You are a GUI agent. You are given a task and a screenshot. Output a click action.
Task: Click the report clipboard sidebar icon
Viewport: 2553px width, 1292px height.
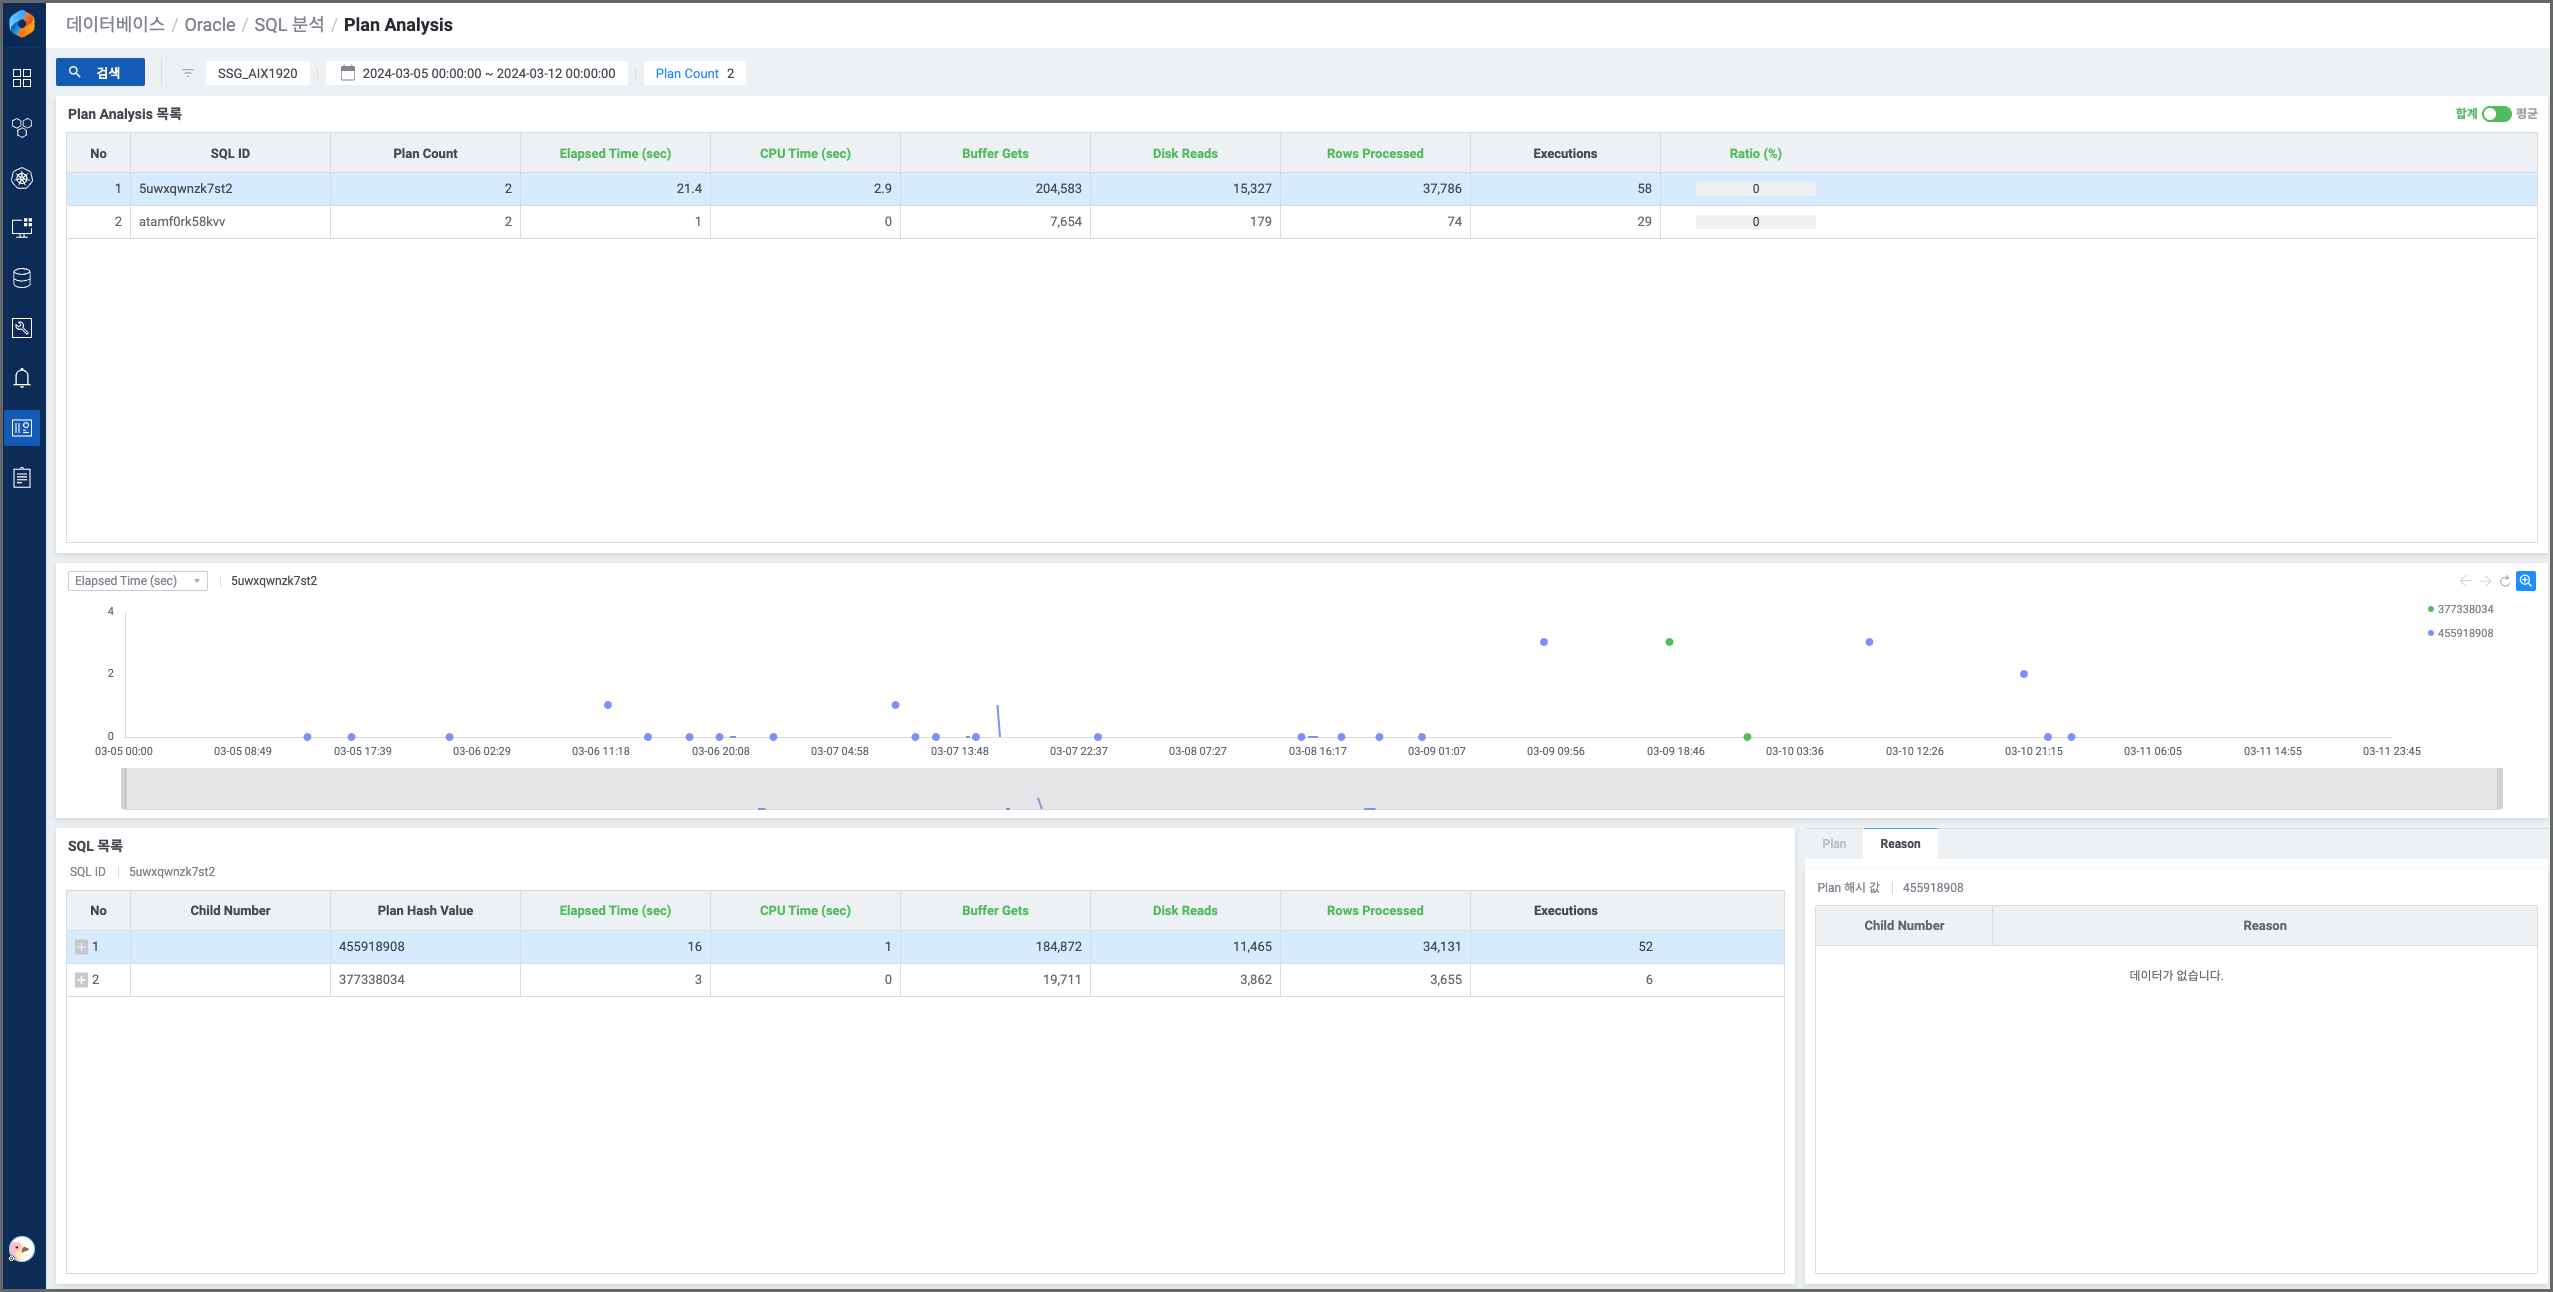22,478
